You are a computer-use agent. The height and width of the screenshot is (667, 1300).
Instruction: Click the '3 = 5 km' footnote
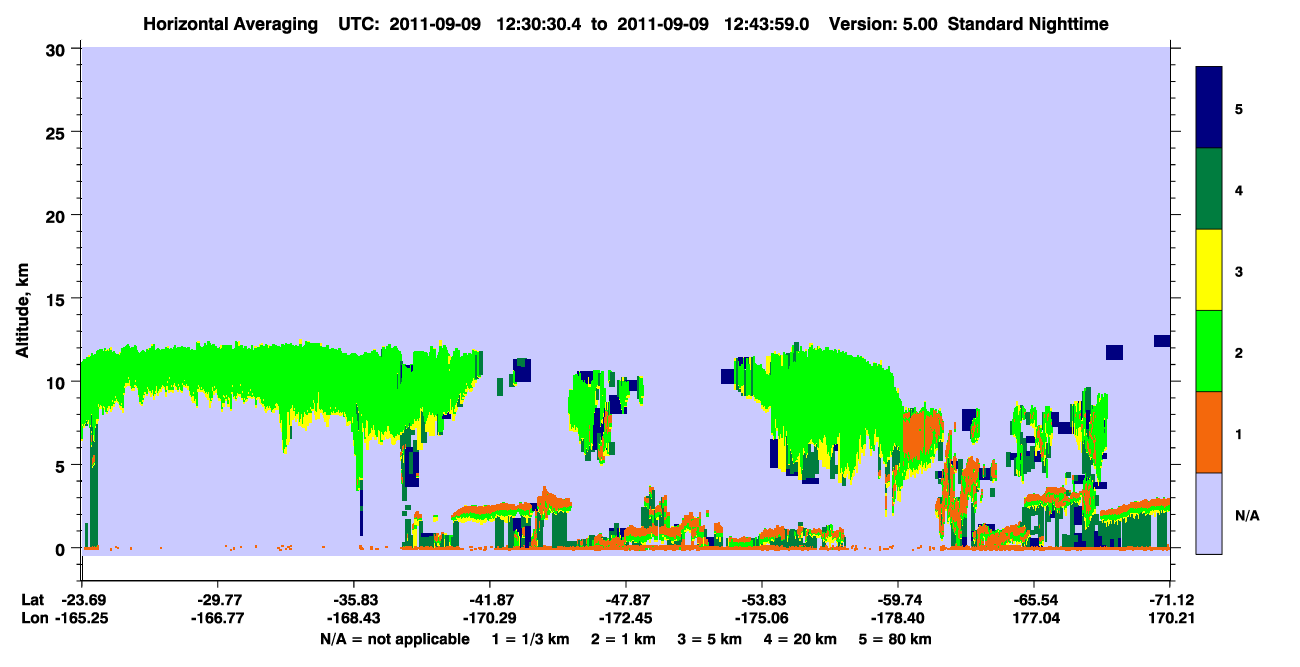[x=710, y=639]
